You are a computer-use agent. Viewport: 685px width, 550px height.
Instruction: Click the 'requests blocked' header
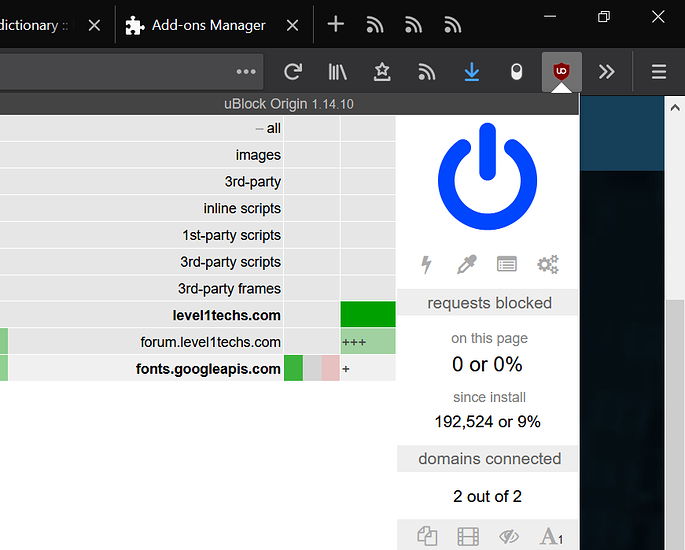pyautogui.click(x=488, y=303)
